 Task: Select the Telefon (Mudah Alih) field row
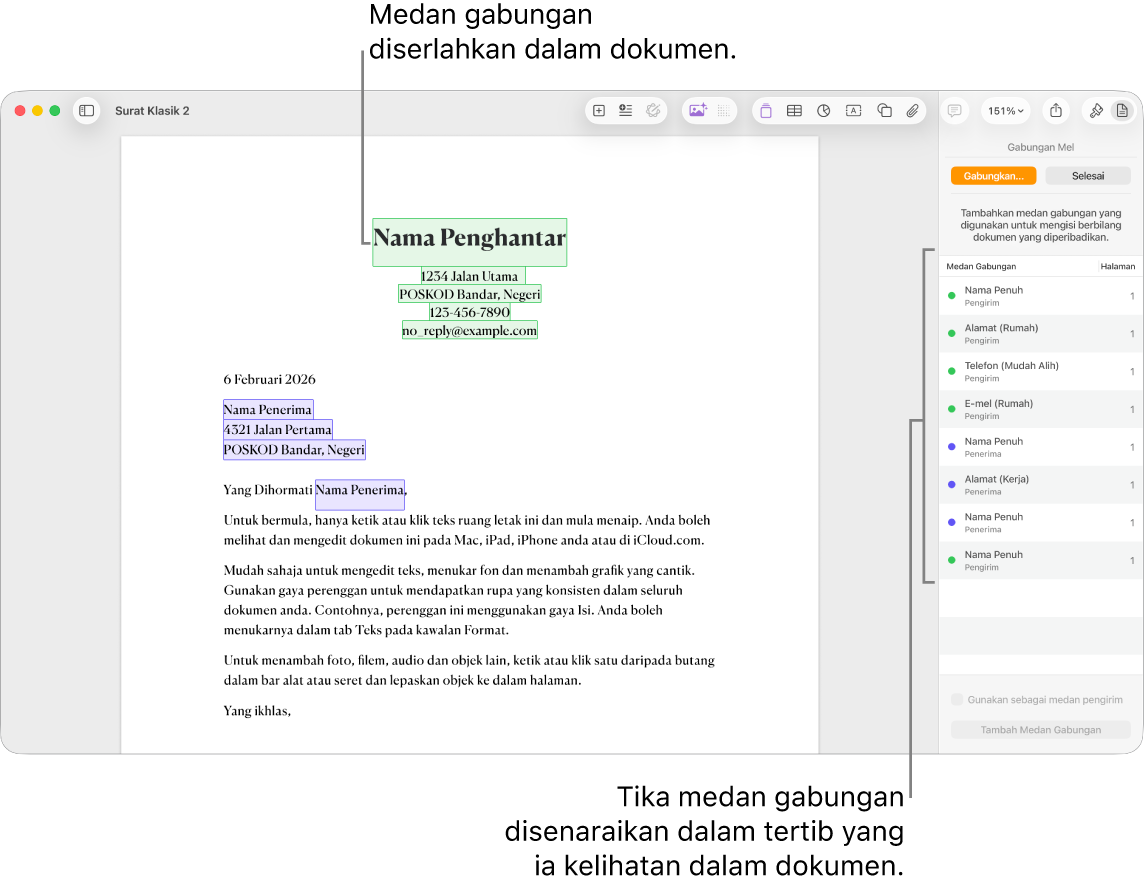pos(1041,371)
